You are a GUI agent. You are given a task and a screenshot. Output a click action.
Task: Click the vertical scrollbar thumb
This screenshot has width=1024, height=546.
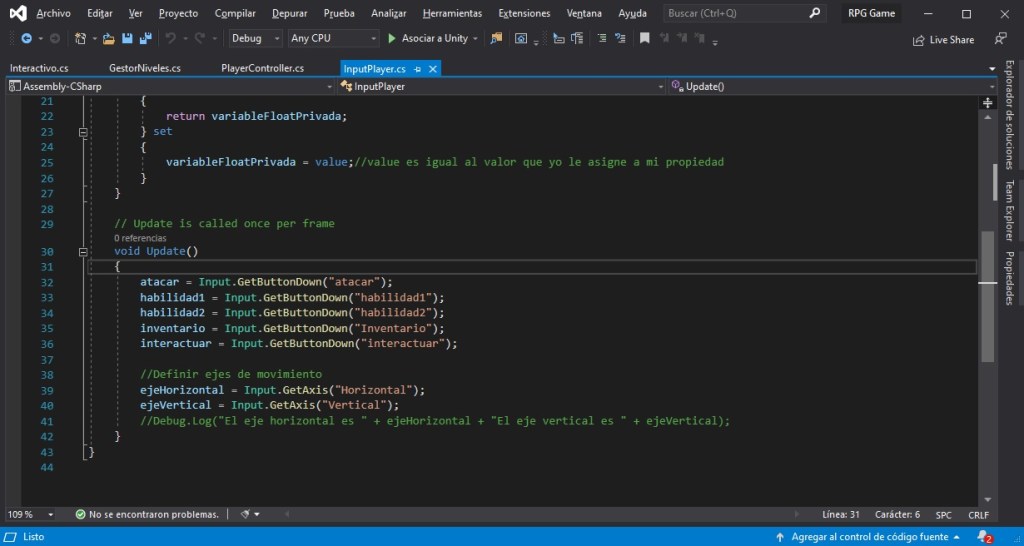tap(987, 296)
